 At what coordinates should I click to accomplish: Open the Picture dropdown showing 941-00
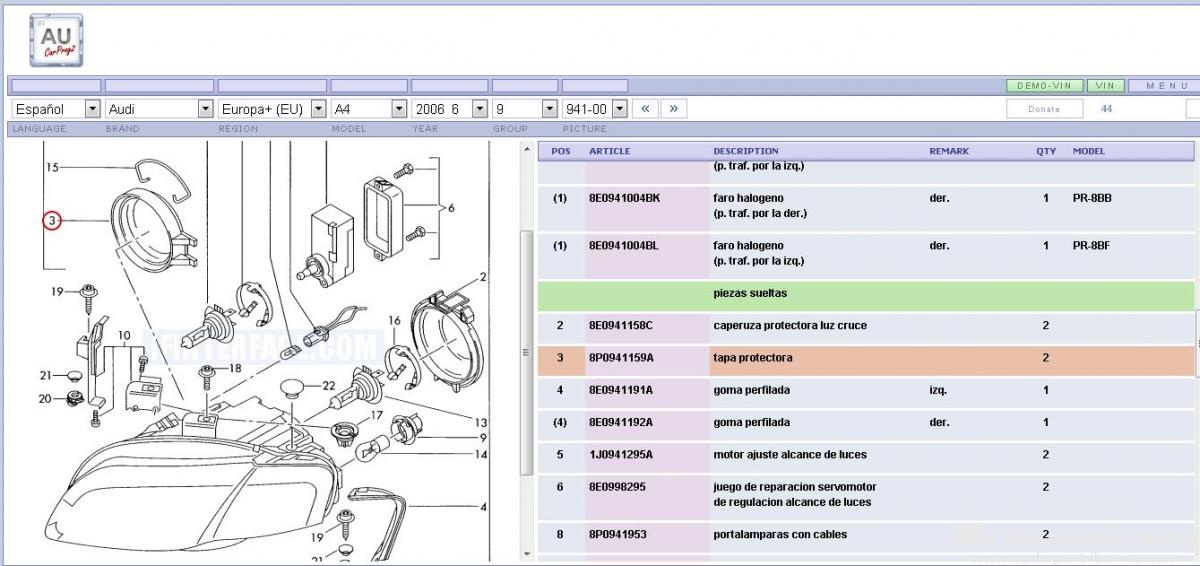[x=595, y=108]
